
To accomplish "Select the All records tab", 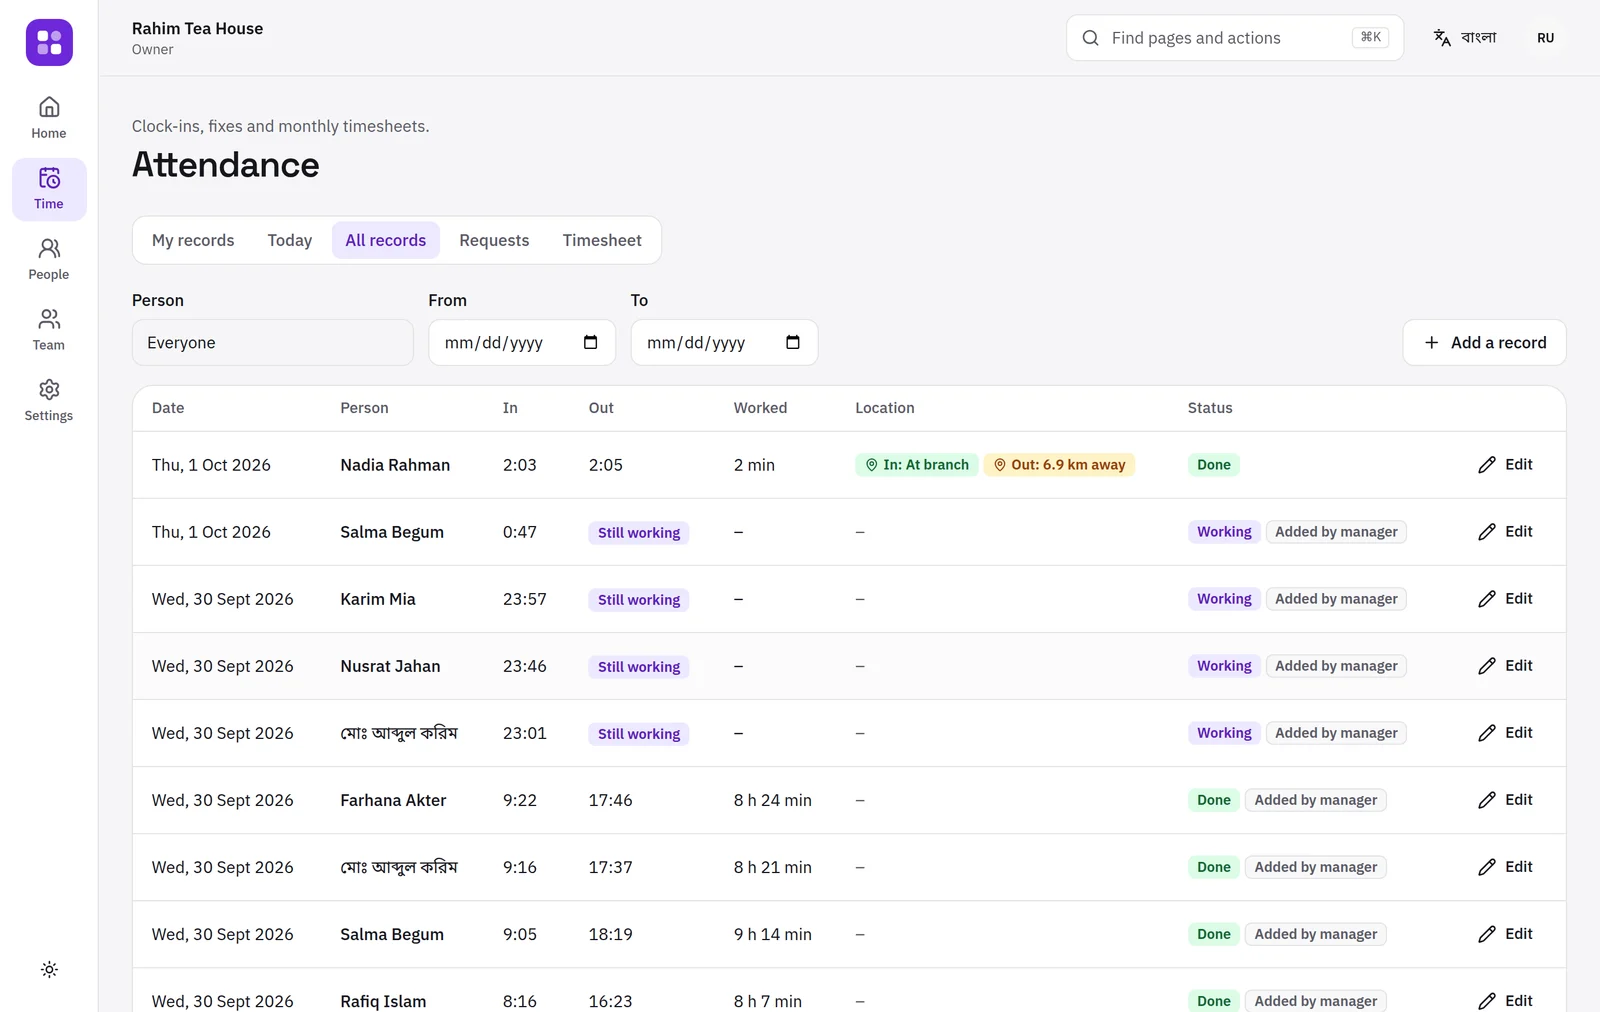I will [x=386, y=240].
